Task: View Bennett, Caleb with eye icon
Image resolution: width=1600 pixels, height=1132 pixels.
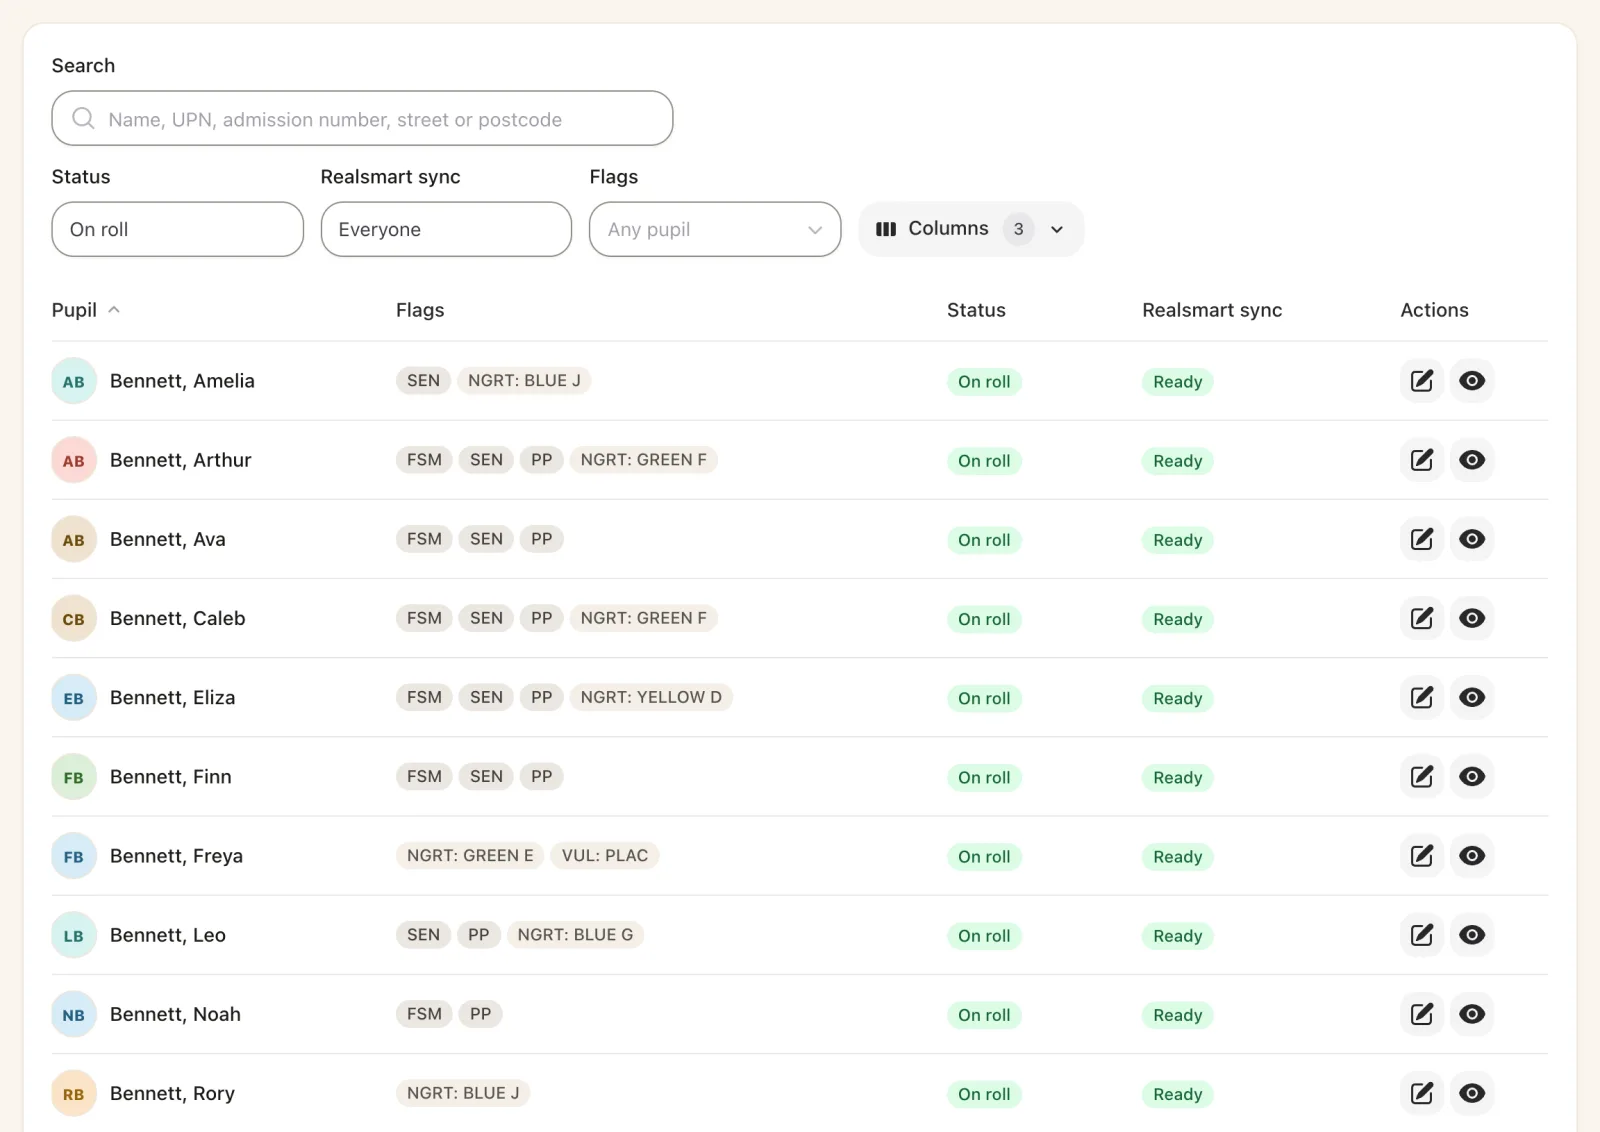Action: click(x=1471, y=618)
